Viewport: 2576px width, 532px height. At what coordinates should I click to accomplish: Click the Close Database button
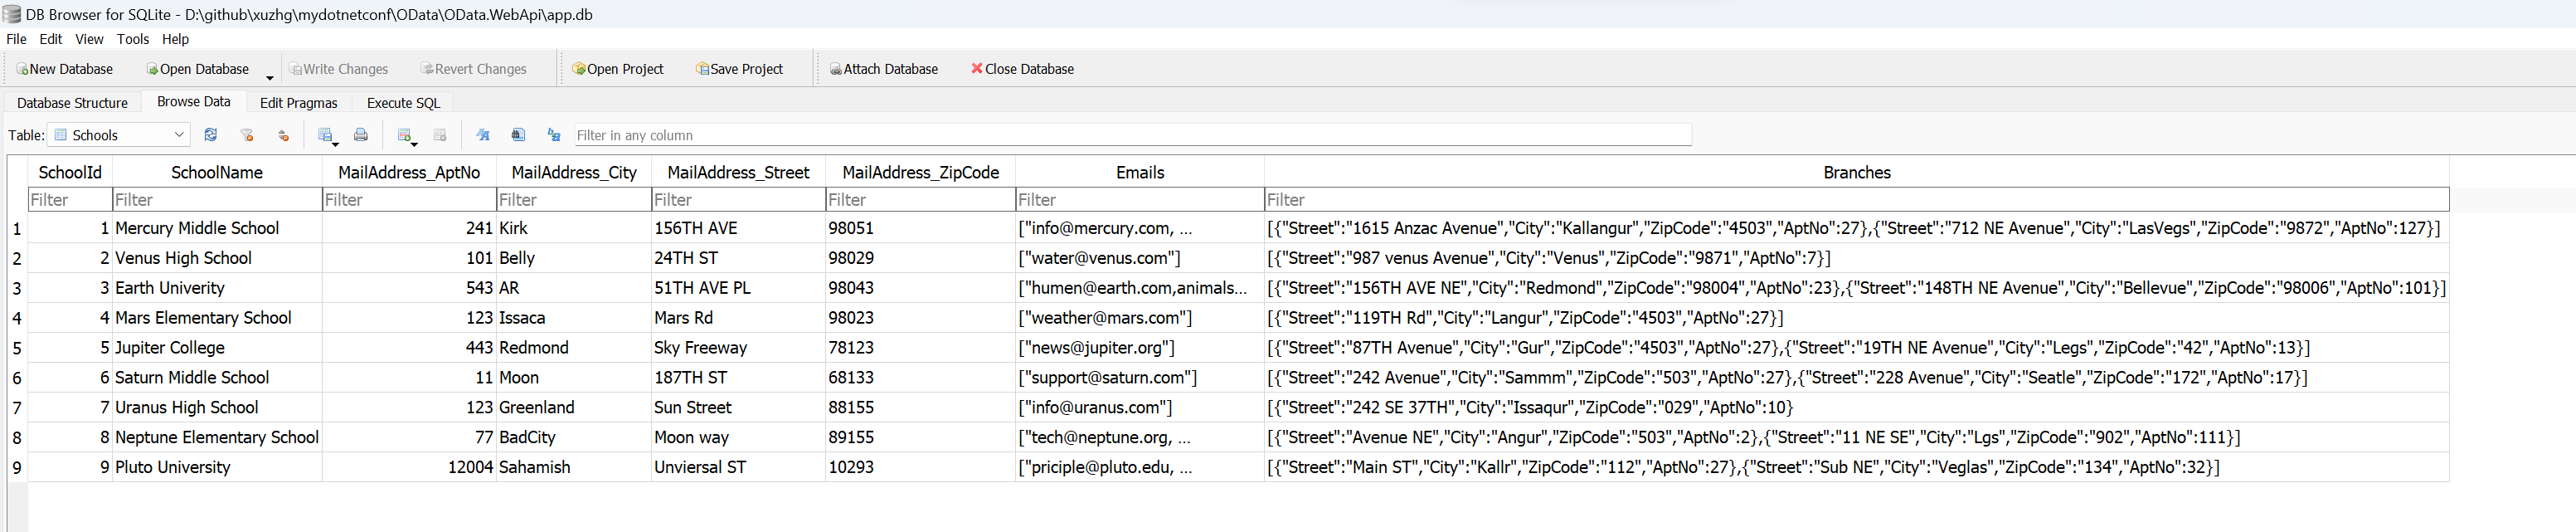click(x=1022, y=69)
